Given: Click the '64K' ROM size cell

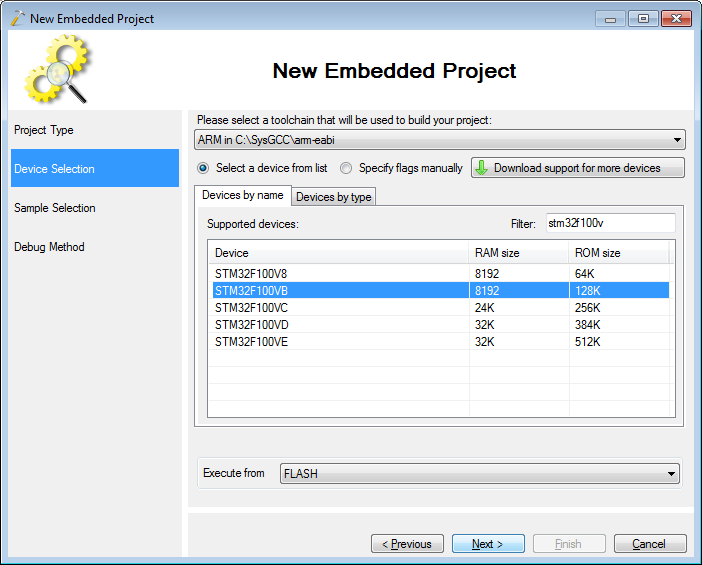Looking at the screenshot, I should (619, 274).
